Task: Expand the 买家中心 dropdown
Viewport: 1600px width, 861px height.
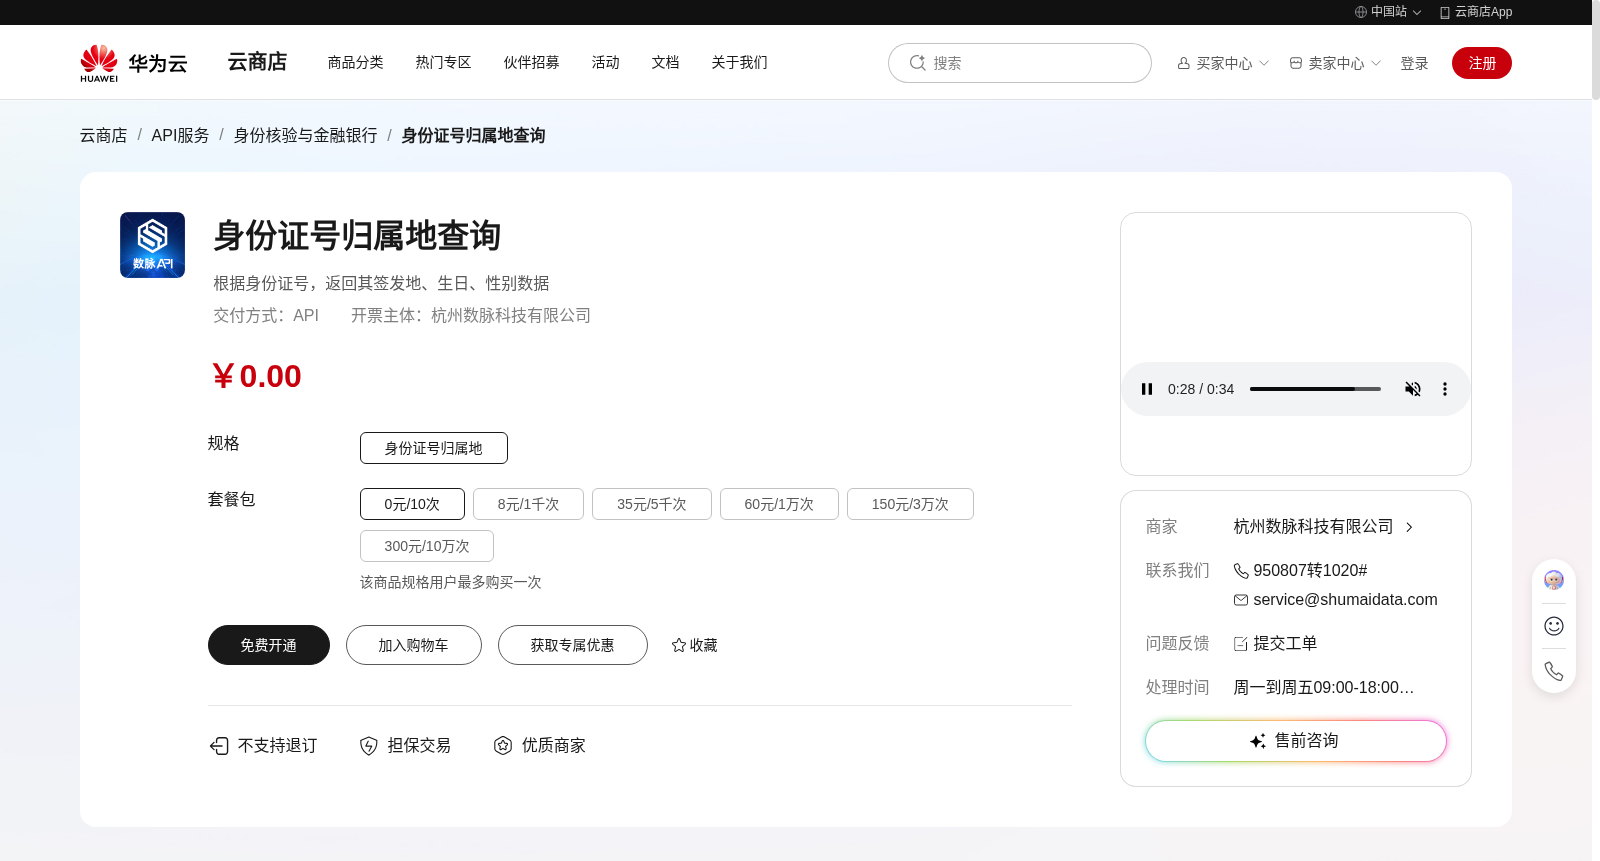Action: [x=1223, y=63]
